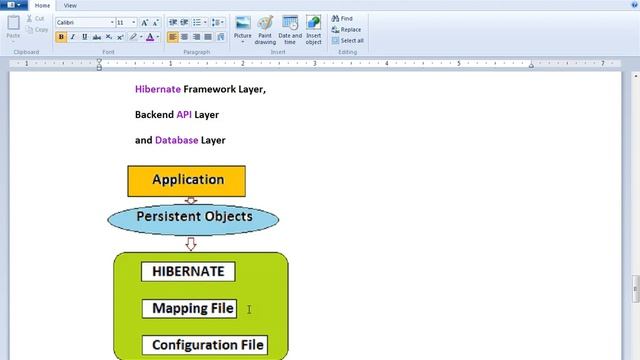Toggle Underline formatting
This screenshot has height=360, width=640.
tap(84, 37)
